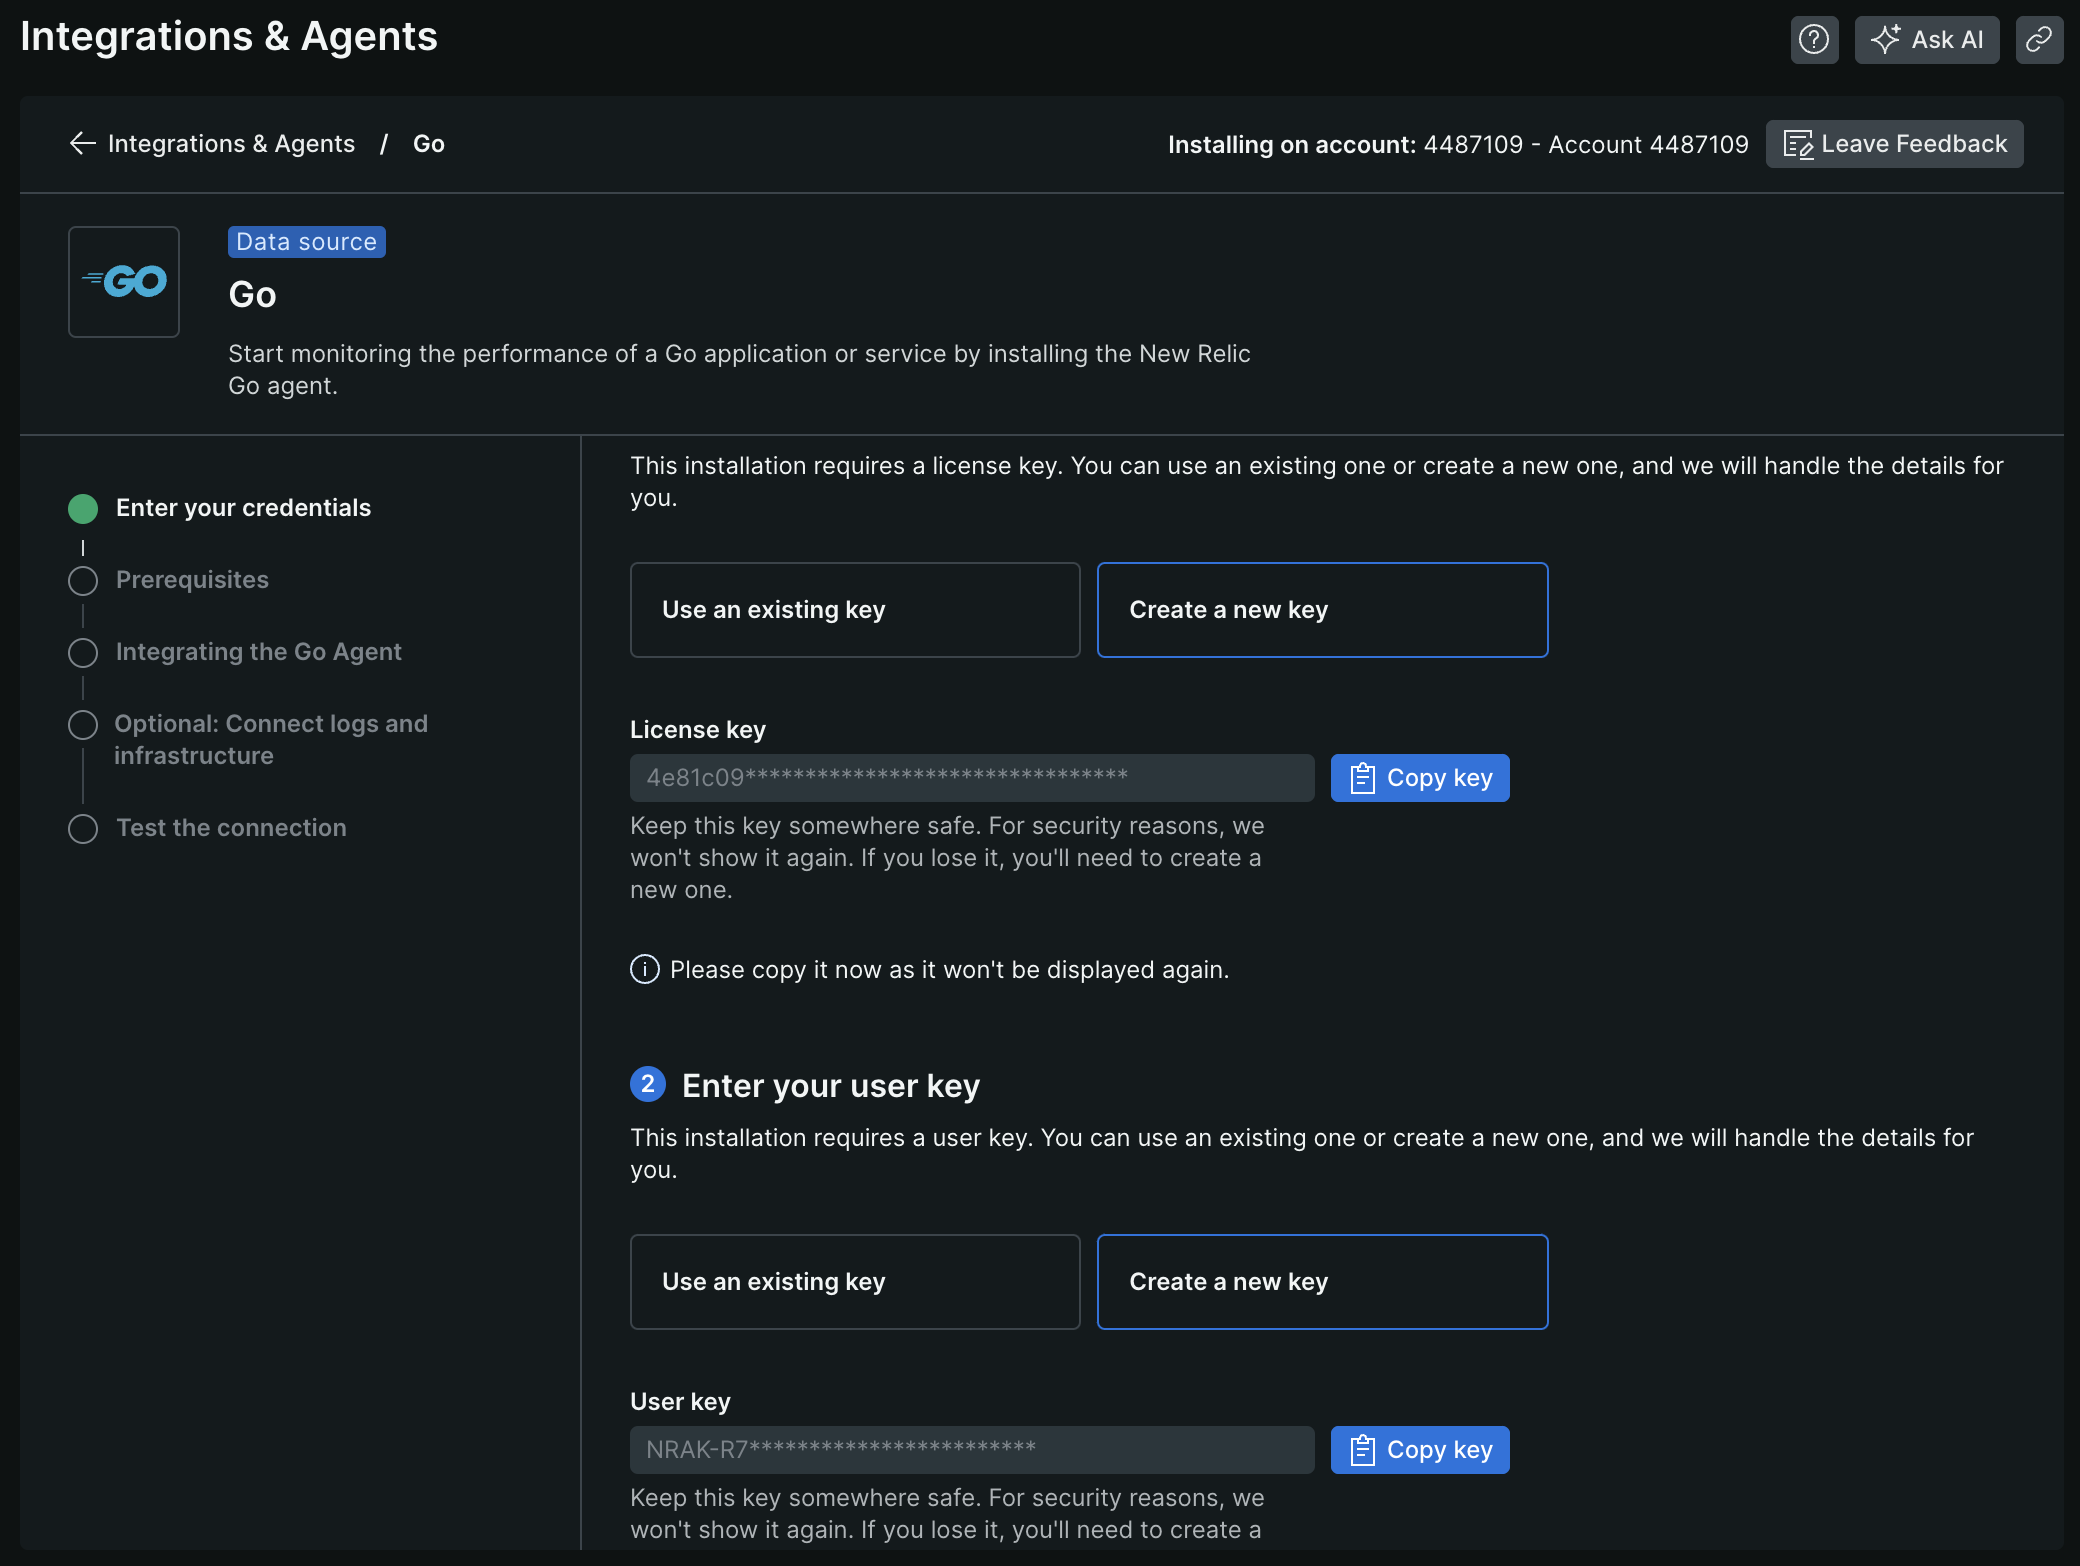Open Ask AI assistant
The height and width of the screenshot is (1566, 2080).
pyautogui.click(x=1926, y=40)
